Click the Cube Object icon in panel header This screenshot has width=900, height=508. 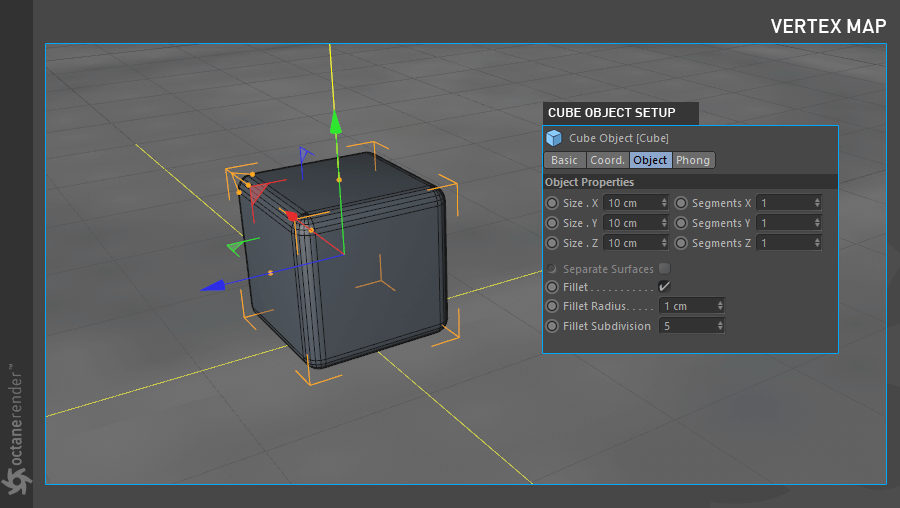tap(554, 138)
